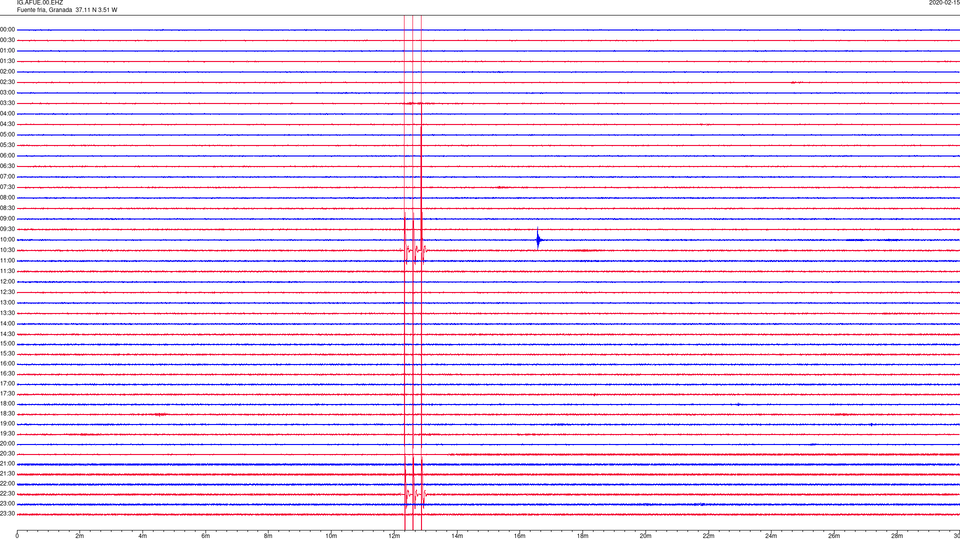Click the 18m tick on minute axis
Viewport: 960px width, 540px height.
pos(582,536)
